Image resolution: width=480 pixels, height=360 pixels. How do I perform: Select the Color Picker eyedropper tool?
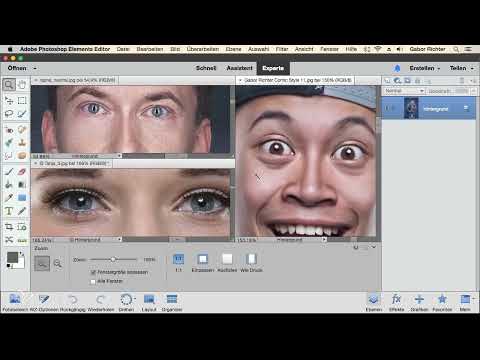[9, 198]
